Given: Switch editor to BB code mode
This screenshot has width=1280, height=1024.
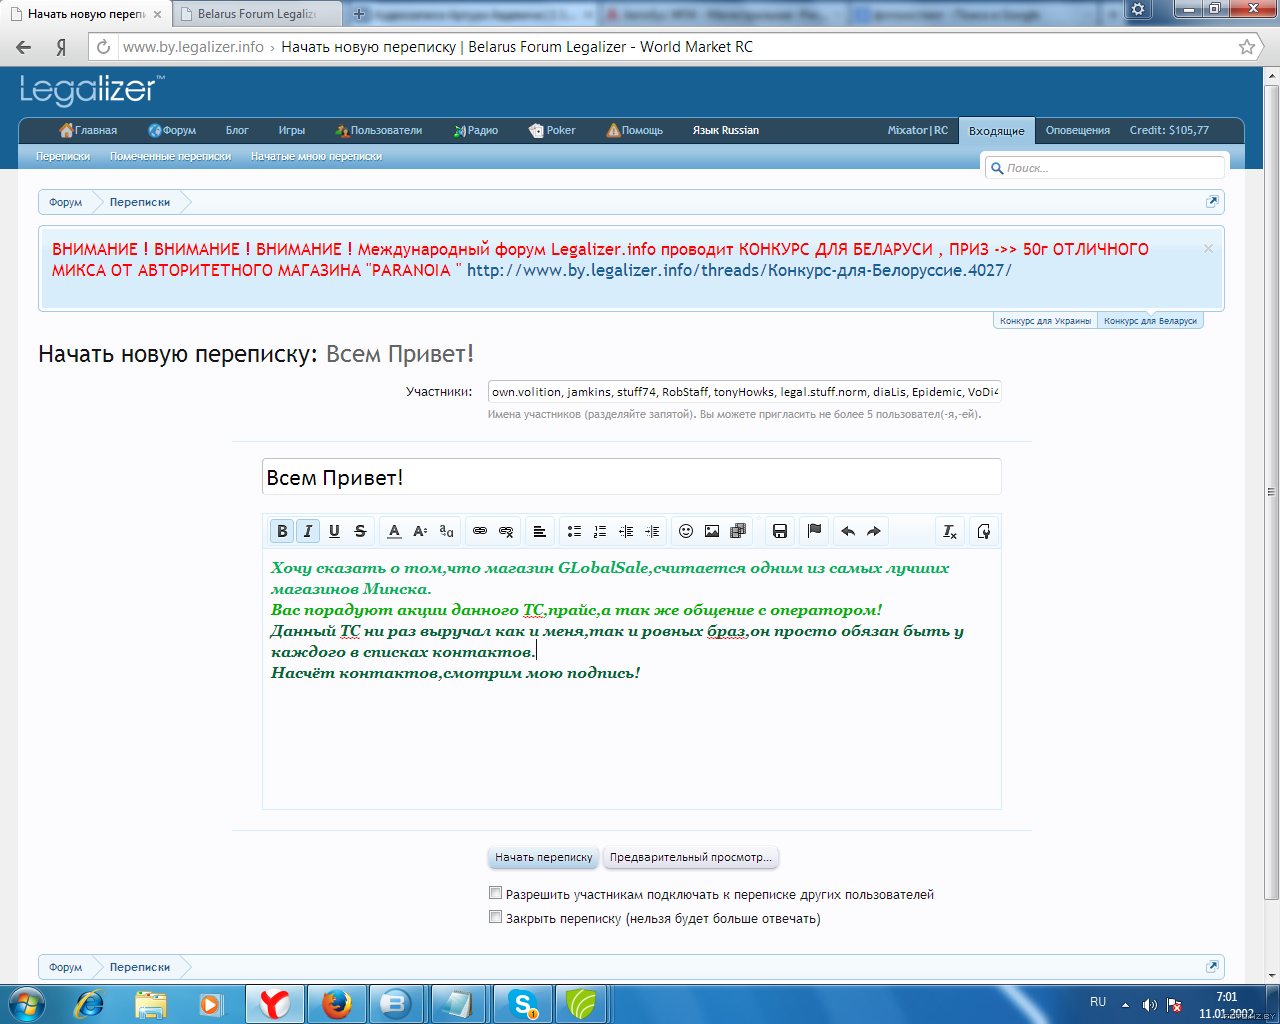Looking at the screenshot, I should pyautogui.click(x=984, y=531).
